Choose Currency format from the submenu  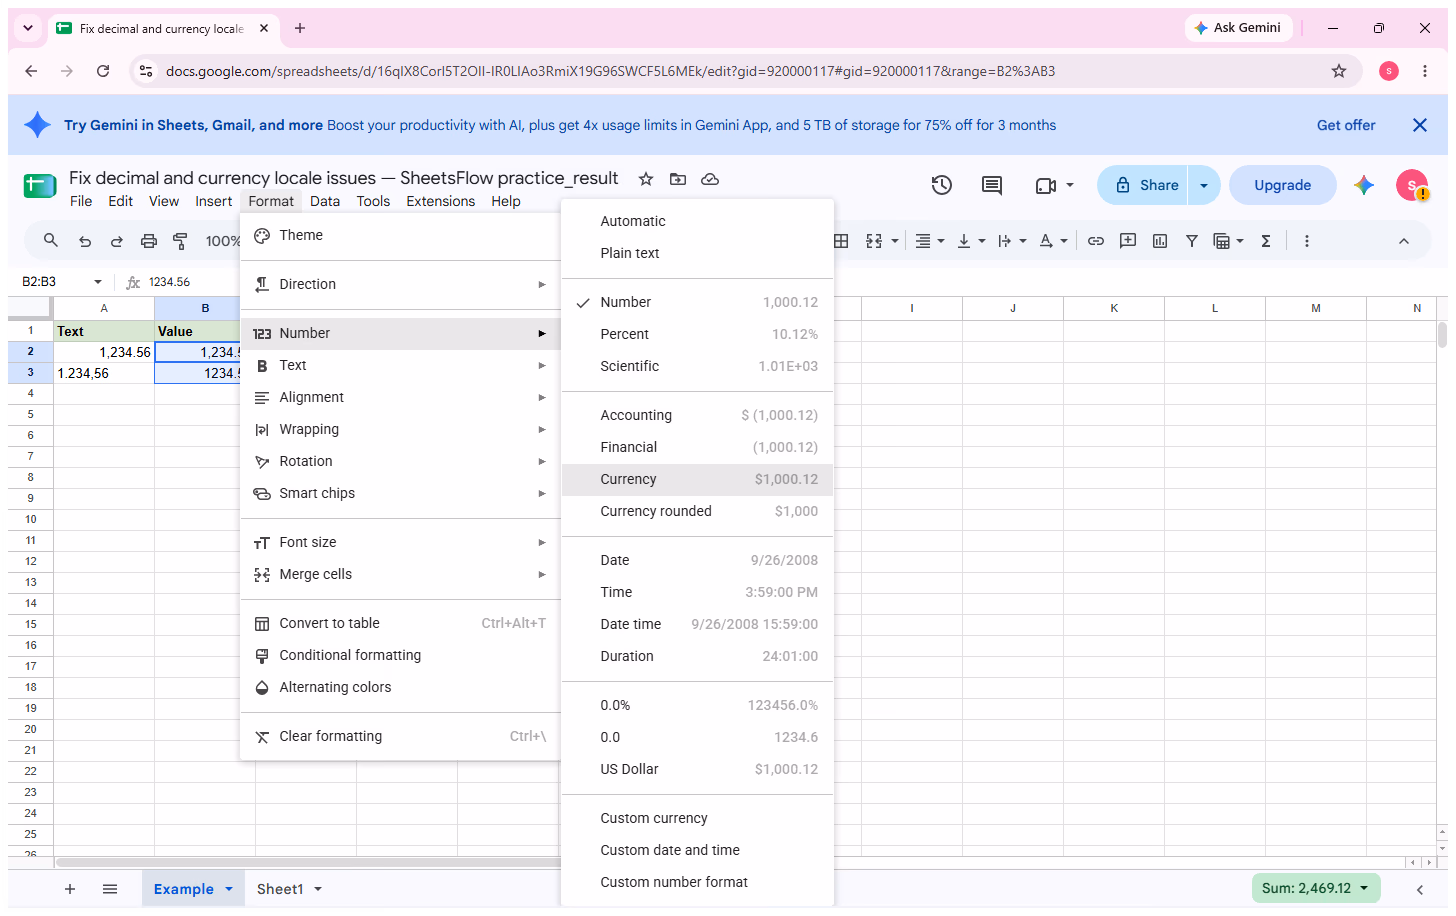click(697, 479)
